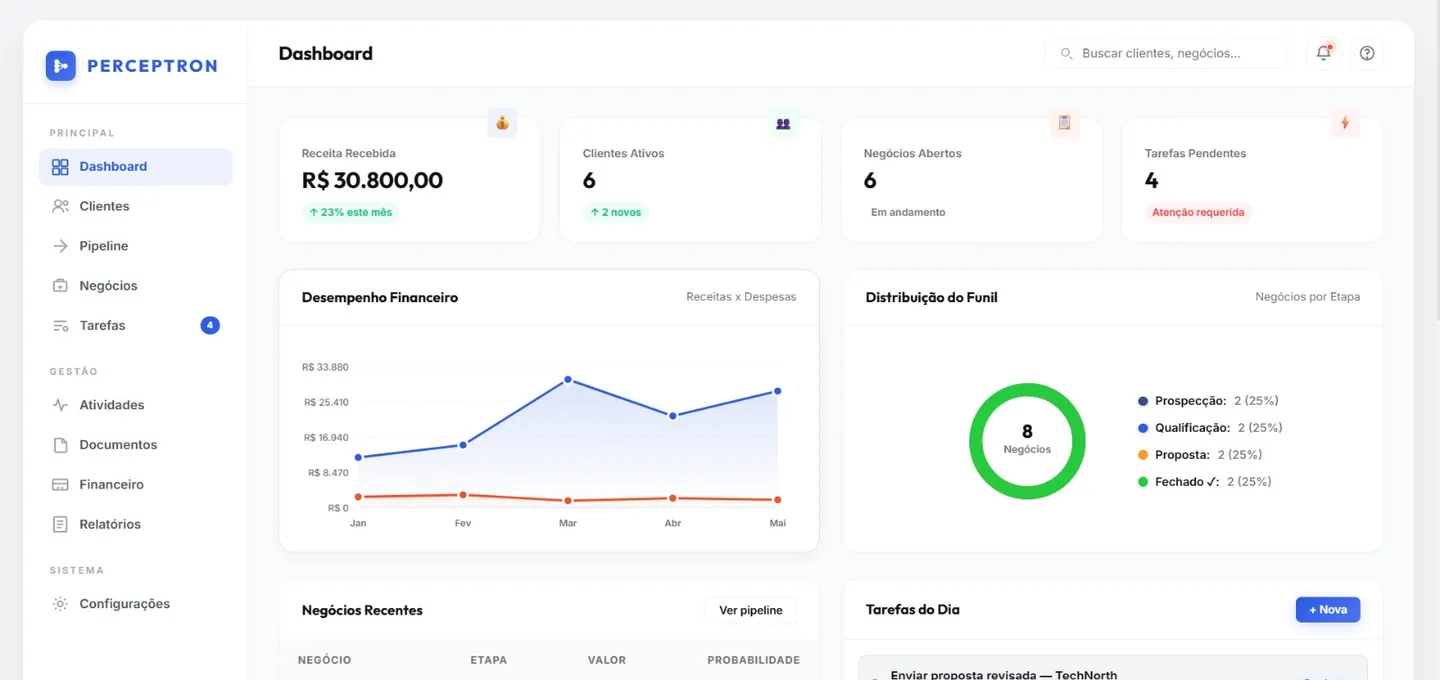
Task: Navigate to Atividades
Action: [x=135, y=405]
